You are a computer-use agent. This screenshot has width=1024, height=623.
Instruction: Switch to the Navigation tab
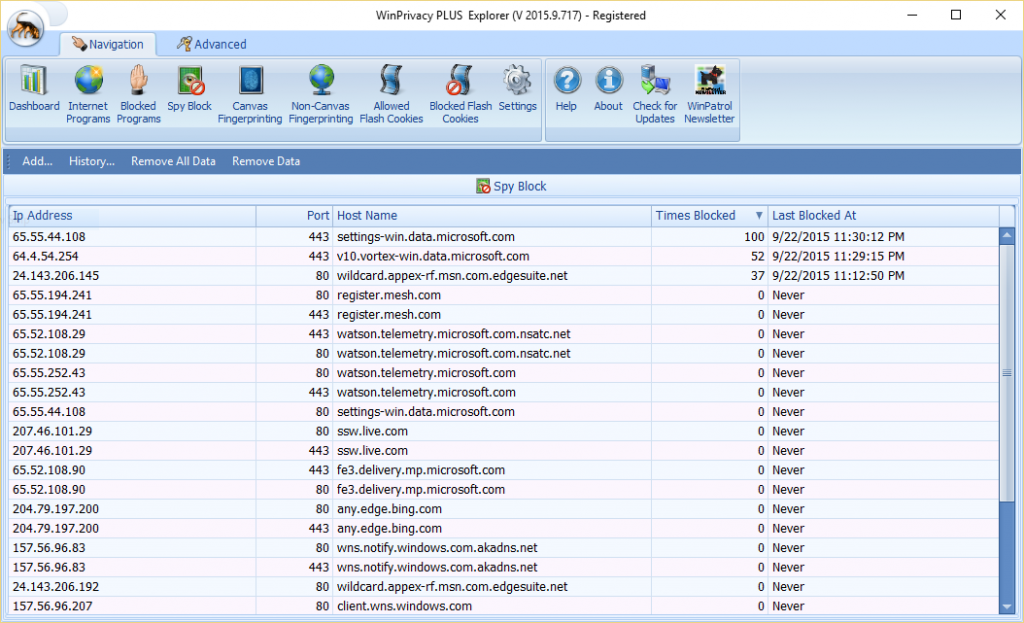coord(108,44)
